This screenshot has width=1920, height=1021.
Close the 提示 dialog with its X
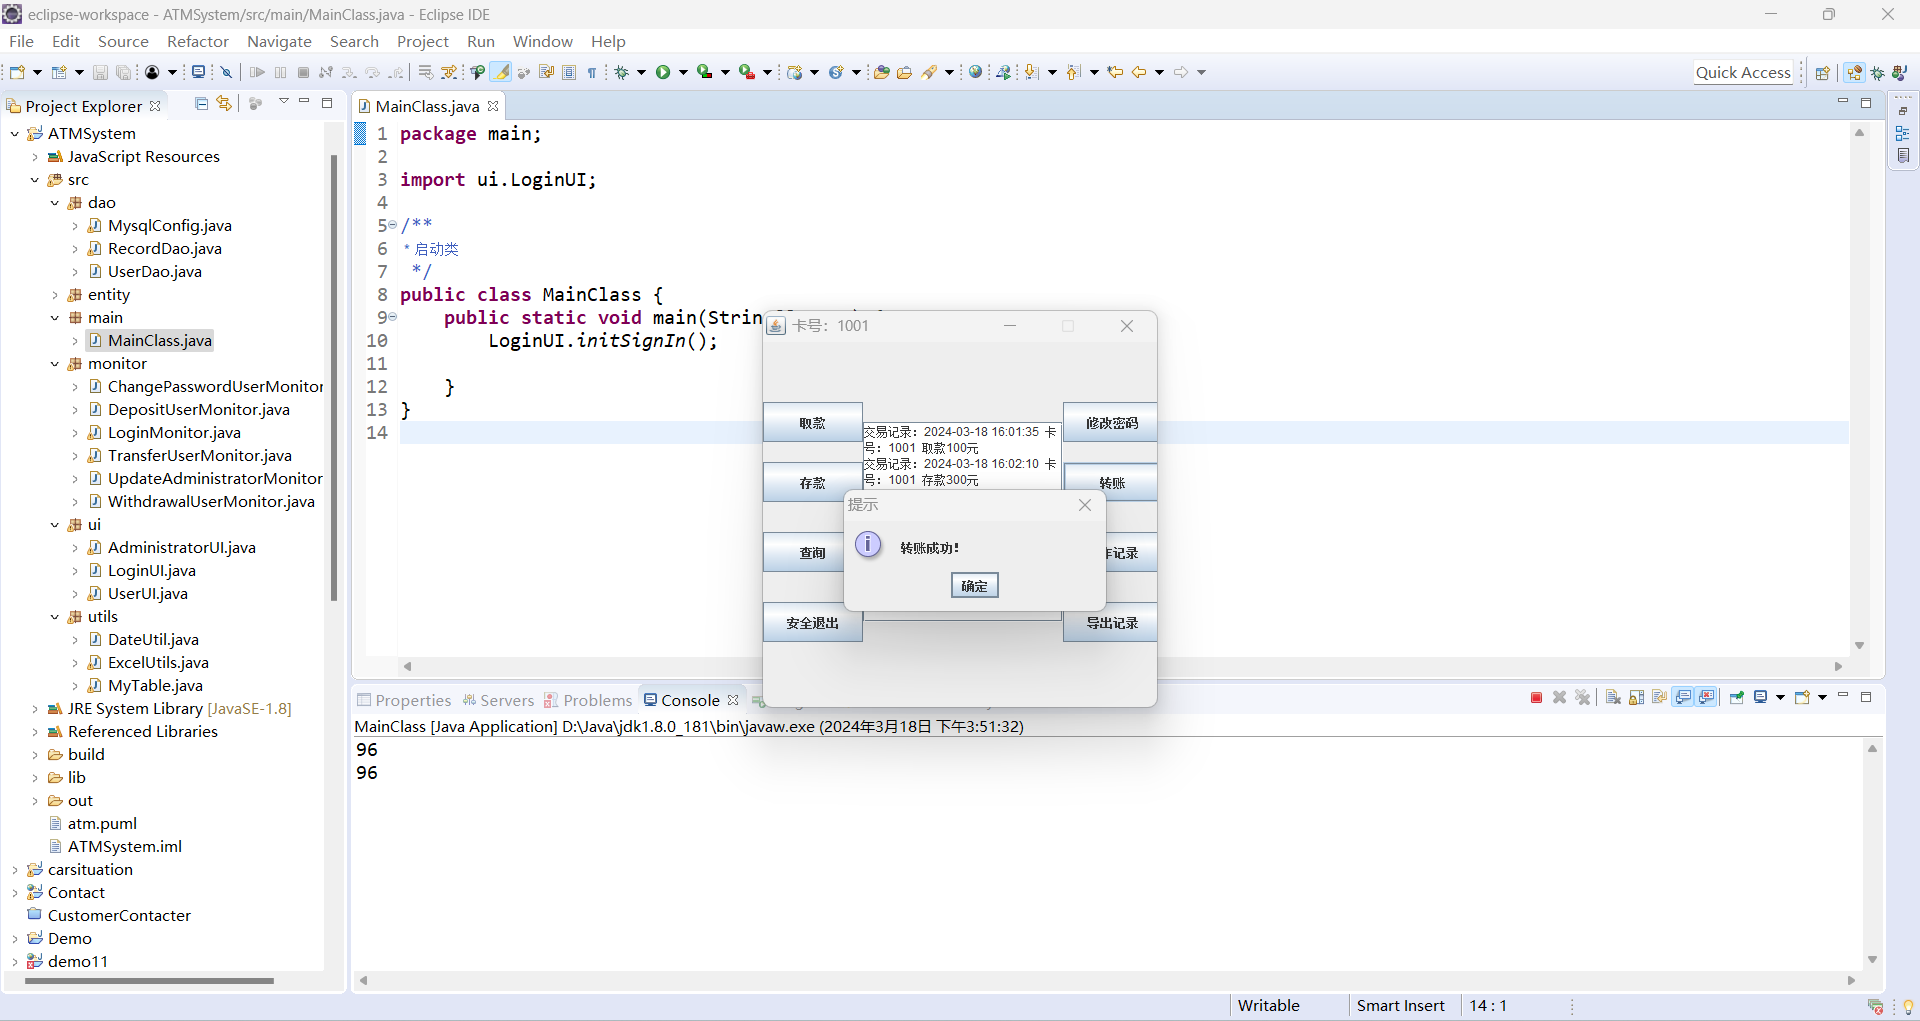pyautogui.click(x=1085, y=505)
